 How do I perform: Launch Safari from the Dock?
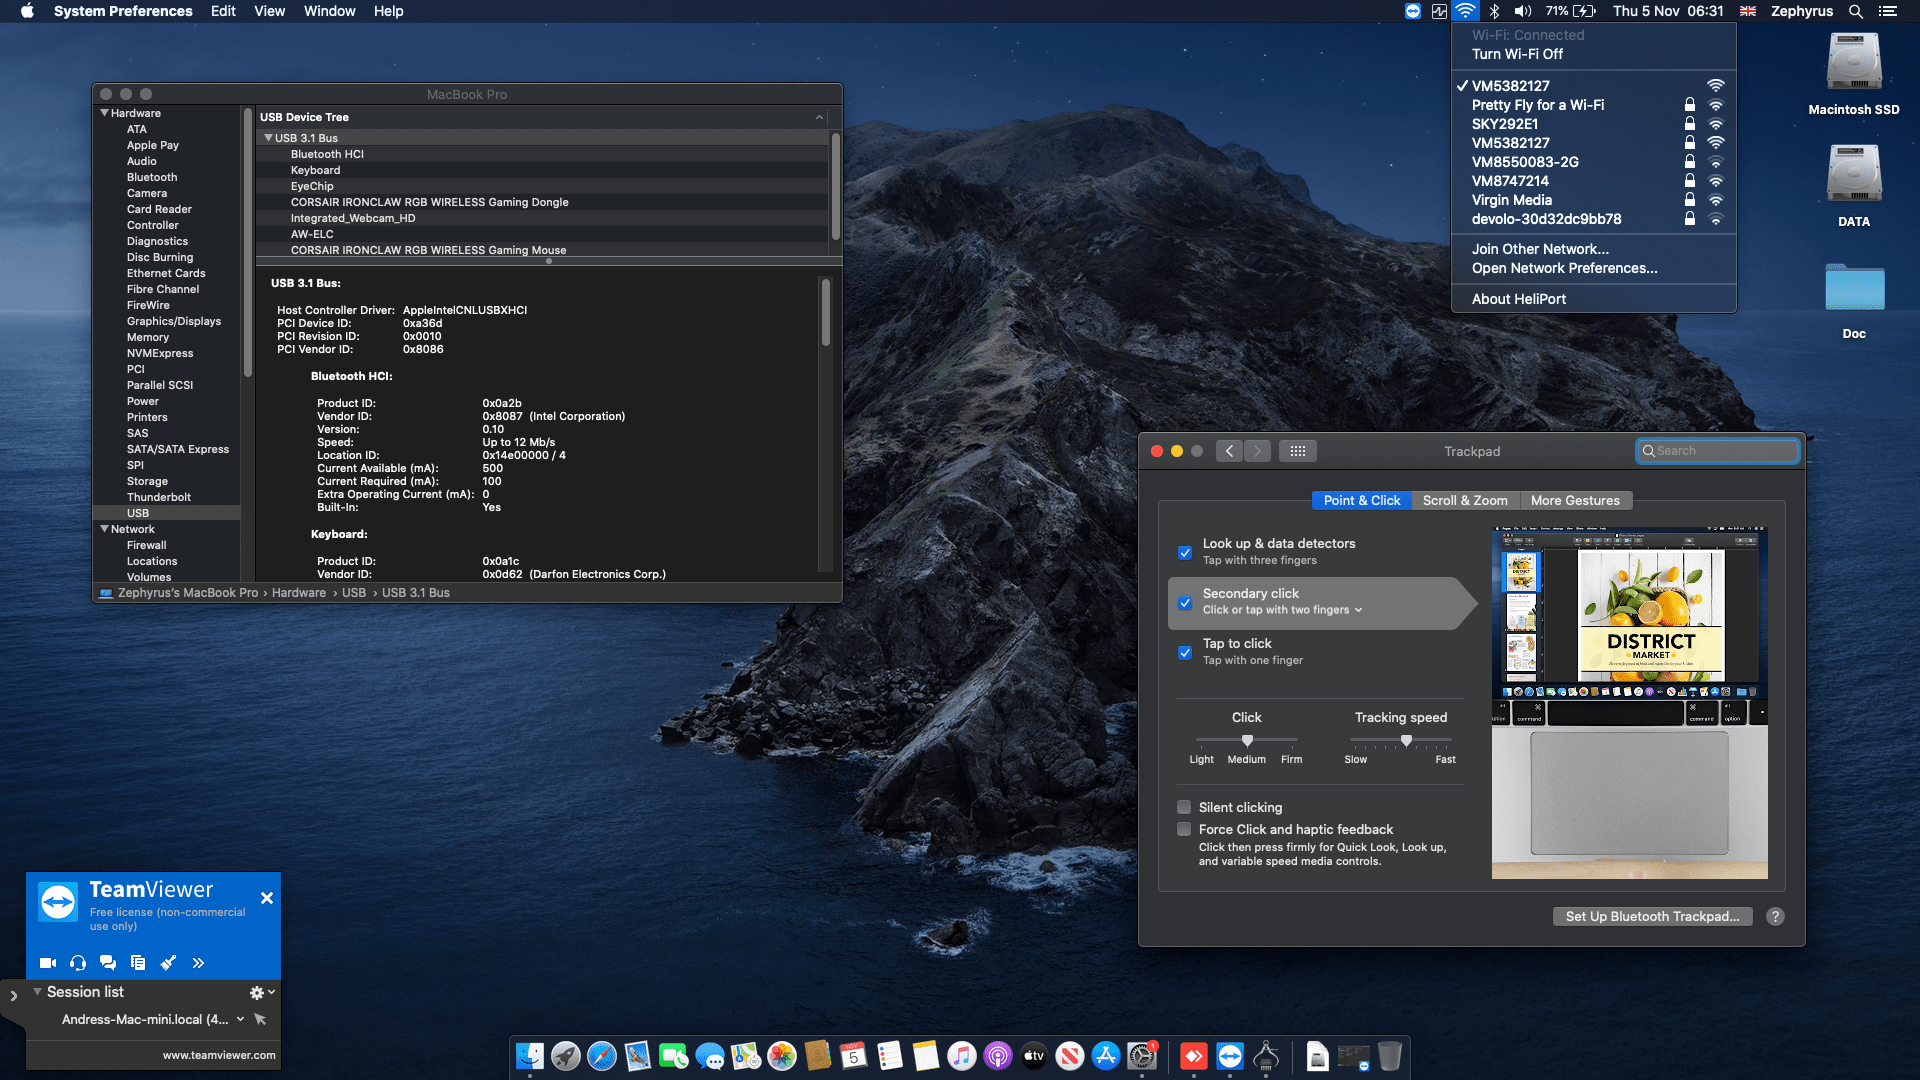602,1056
